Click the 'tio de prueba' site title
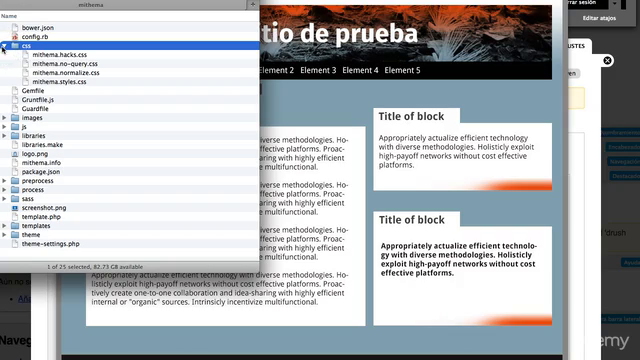This screenshot has height=360, width=640. click(339, 33)
